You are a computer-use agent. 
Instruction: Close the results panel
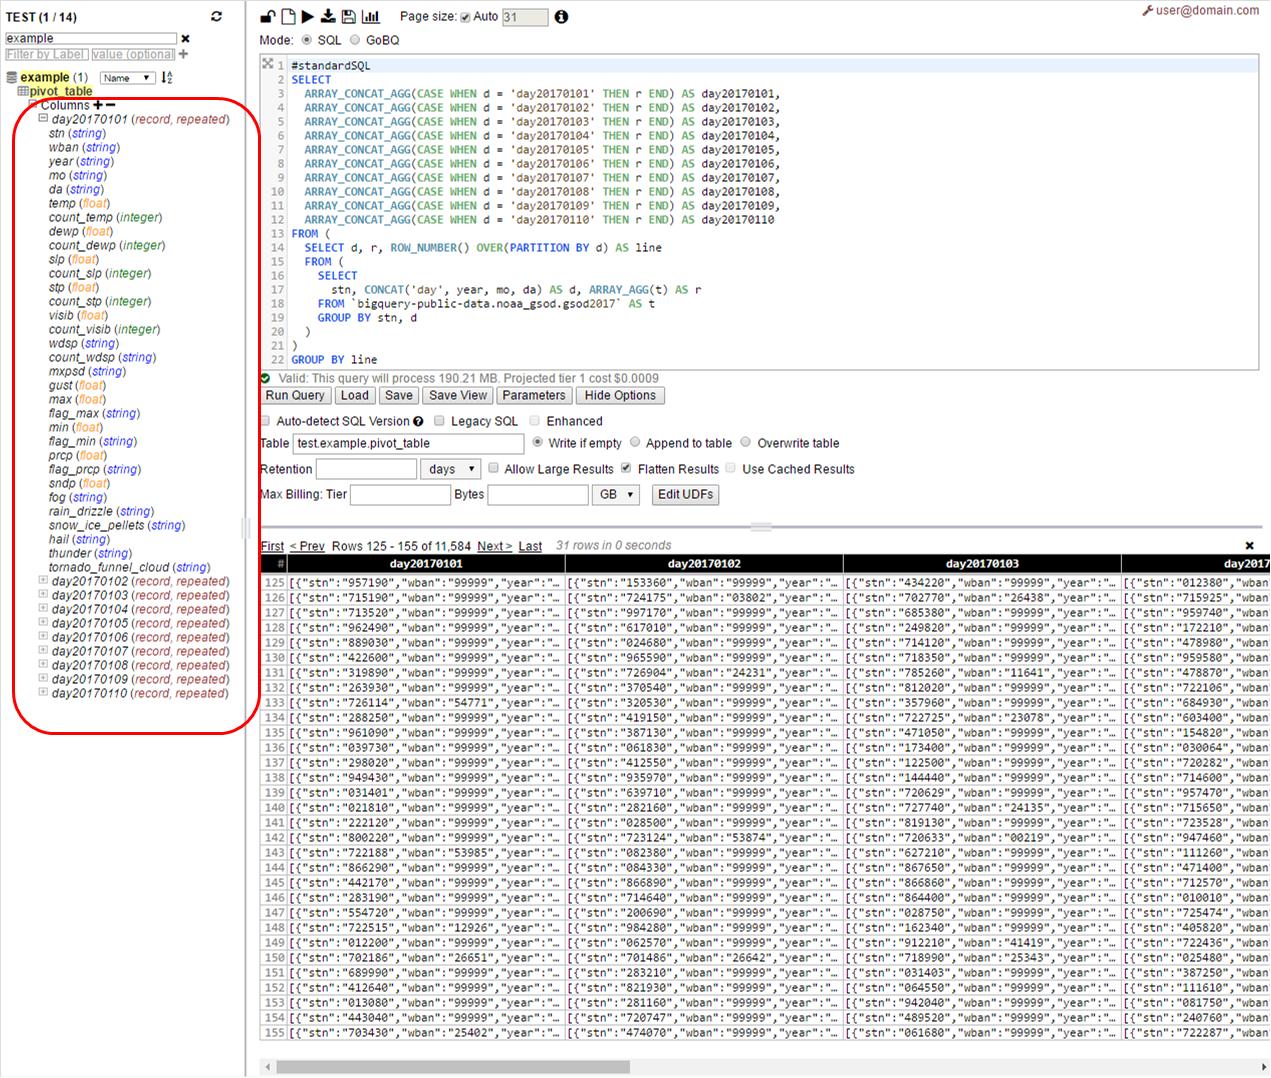(1249, 546)
